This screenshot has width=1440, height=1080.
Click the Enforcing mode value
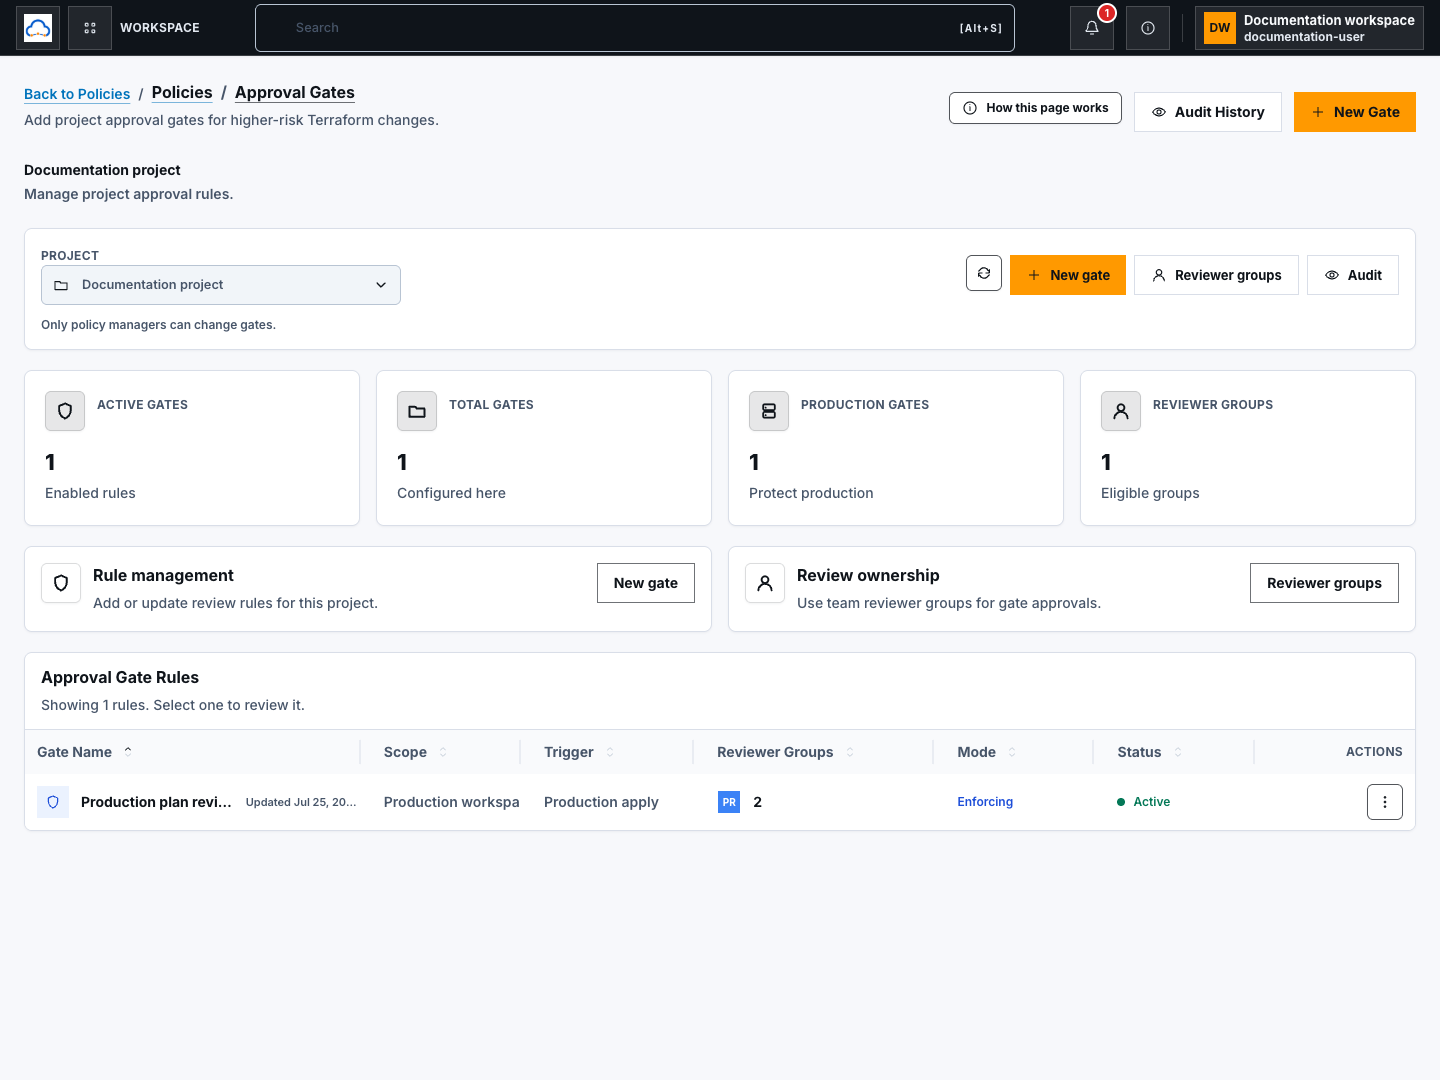(x=985, y=802)
